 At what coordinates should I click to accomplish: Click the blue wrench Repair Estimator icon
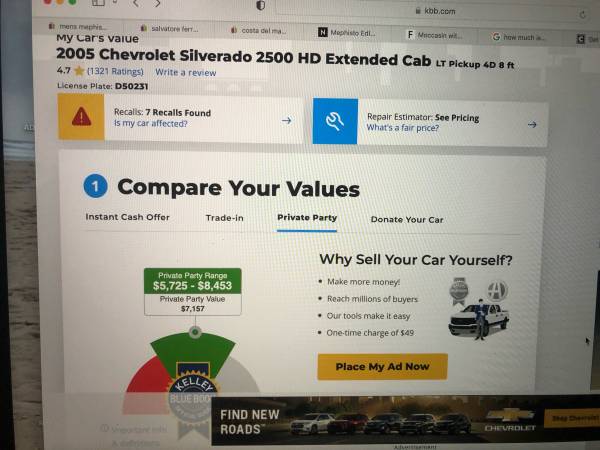[x=335, y=121]
